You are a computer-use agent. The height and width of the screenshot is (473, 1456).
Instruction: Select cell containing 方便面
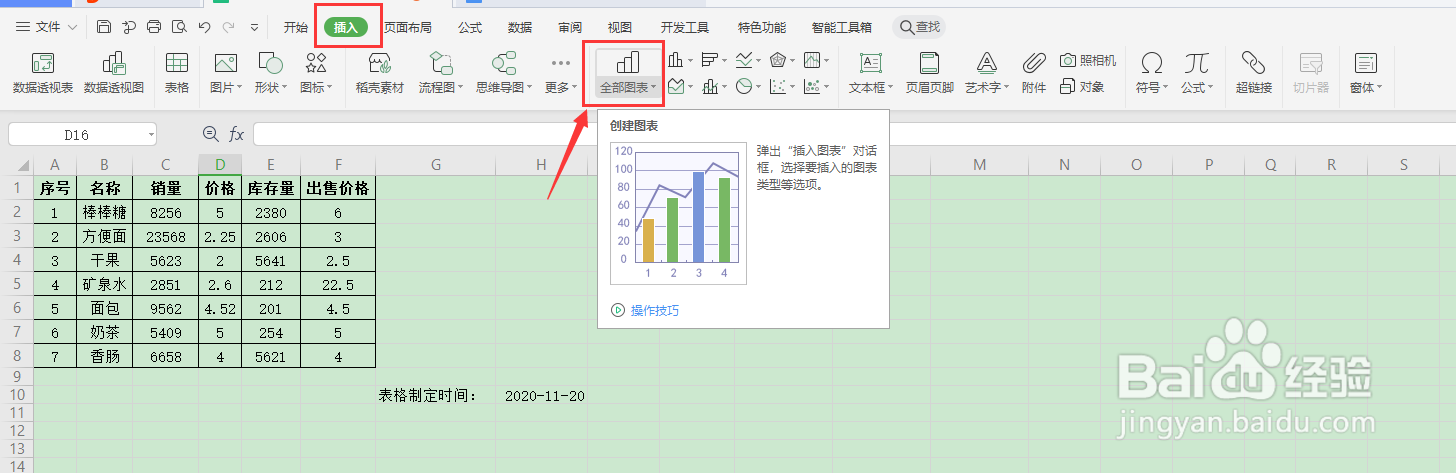[x=104, y=237]
